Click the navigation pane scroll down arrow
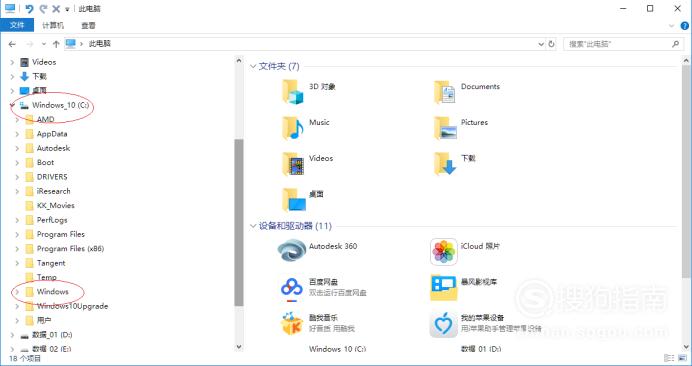The height and width of the screenshot is (366, 692). pos(239,347)
